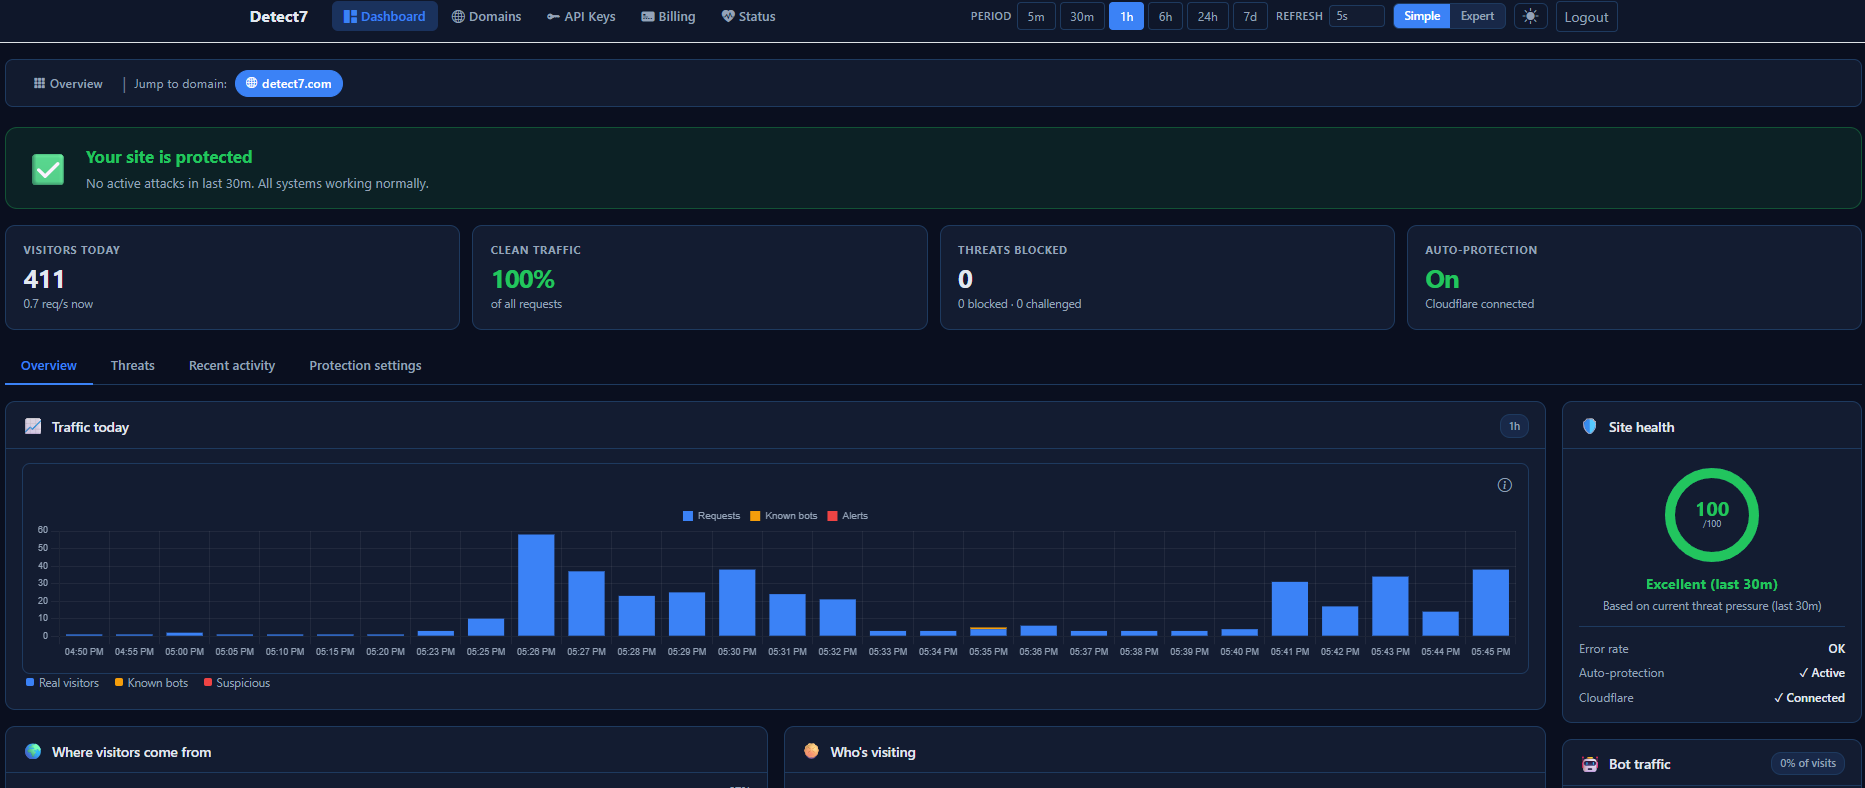Click the 05:45 PM traffic bar
This screenshot has width=1865, height=788.
pyautogui.click(x=1491, y=602)
